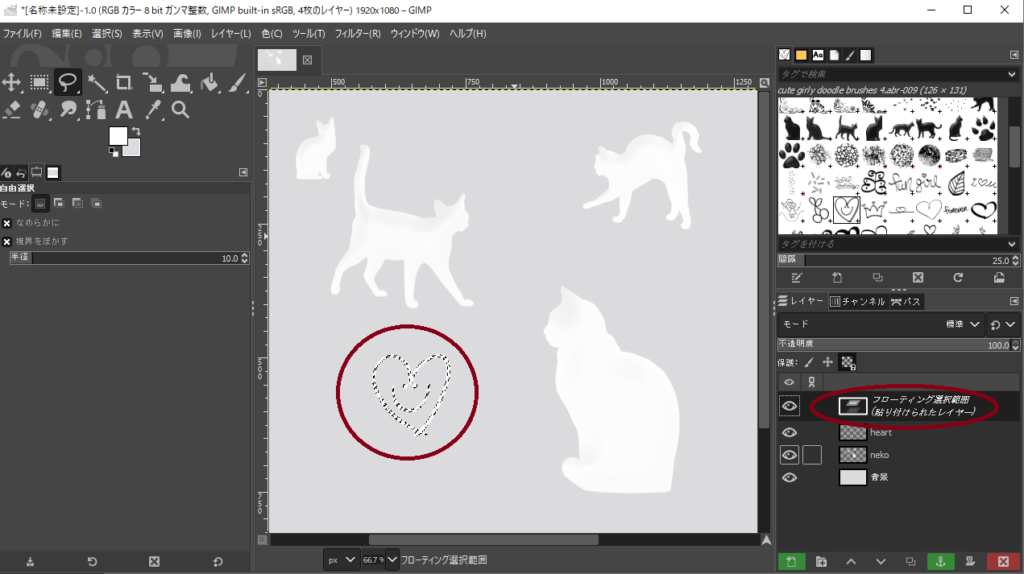Screen dimensions: 1024x574
Task: Select the Rectangle Select tool
Action: point(40,82)
